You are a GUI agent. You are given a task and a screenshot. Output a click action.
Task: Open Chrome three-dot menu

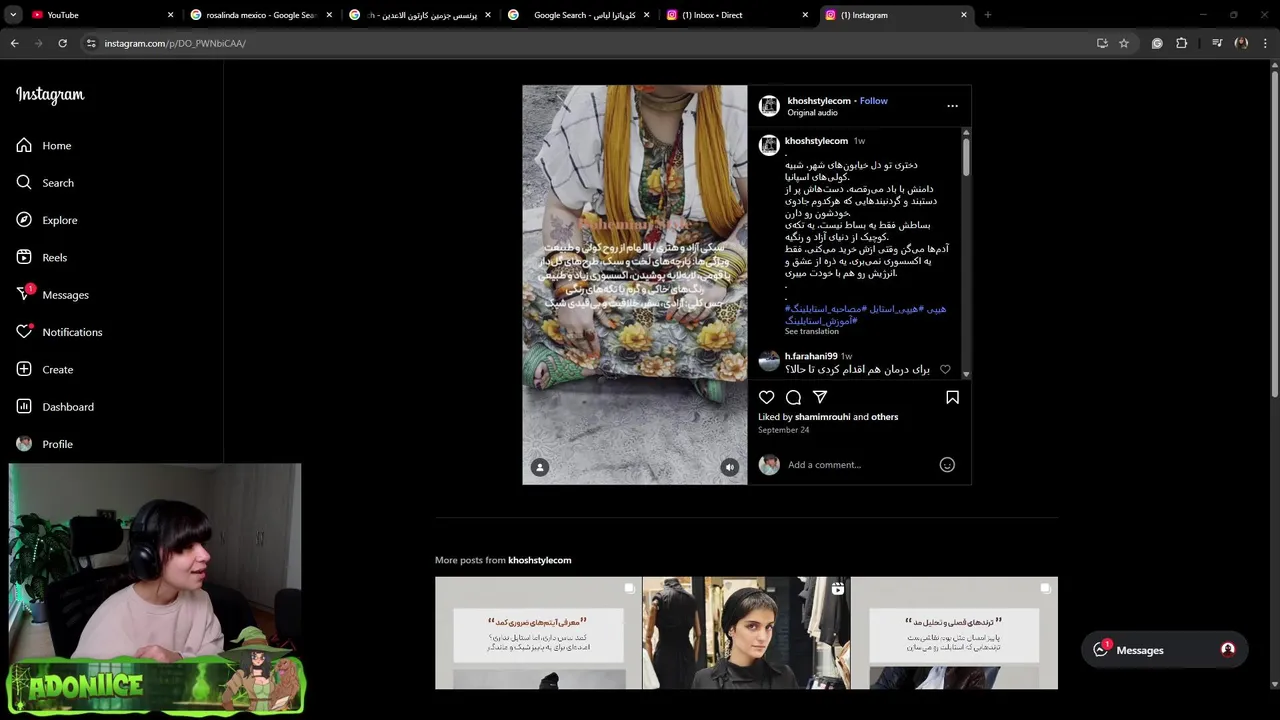1266,43
